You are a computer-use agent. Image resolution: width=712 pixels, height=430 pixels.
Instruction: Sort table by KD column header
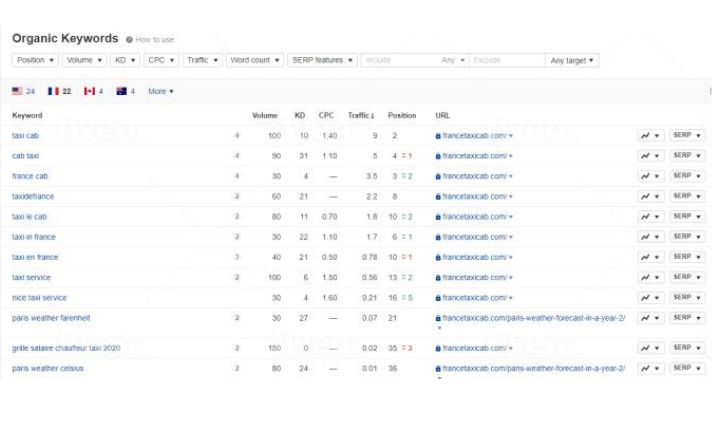[x=300, y=115]
